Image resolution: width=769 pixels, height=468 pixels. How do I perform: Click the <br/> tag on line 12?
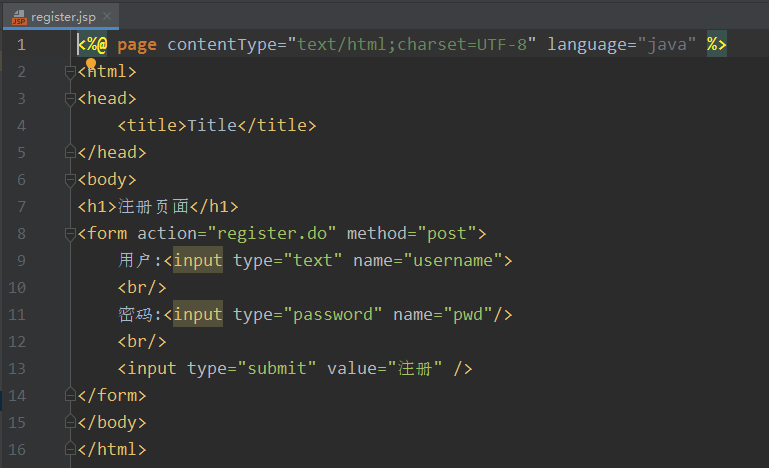142,341
